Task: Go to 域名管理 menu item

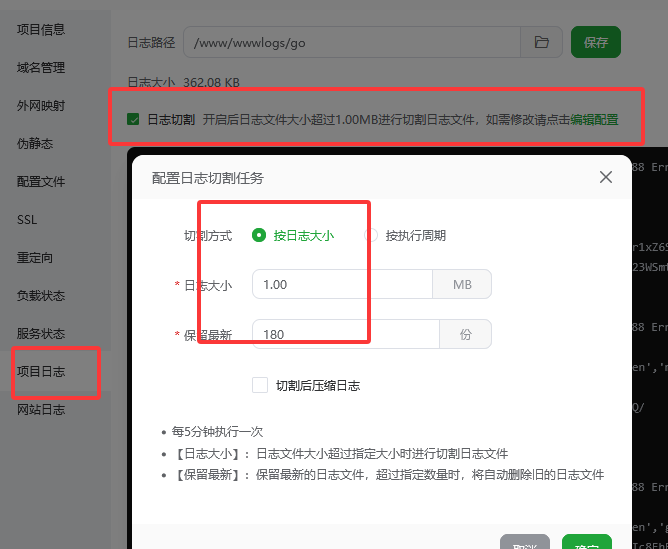Action: click(41, 68)
